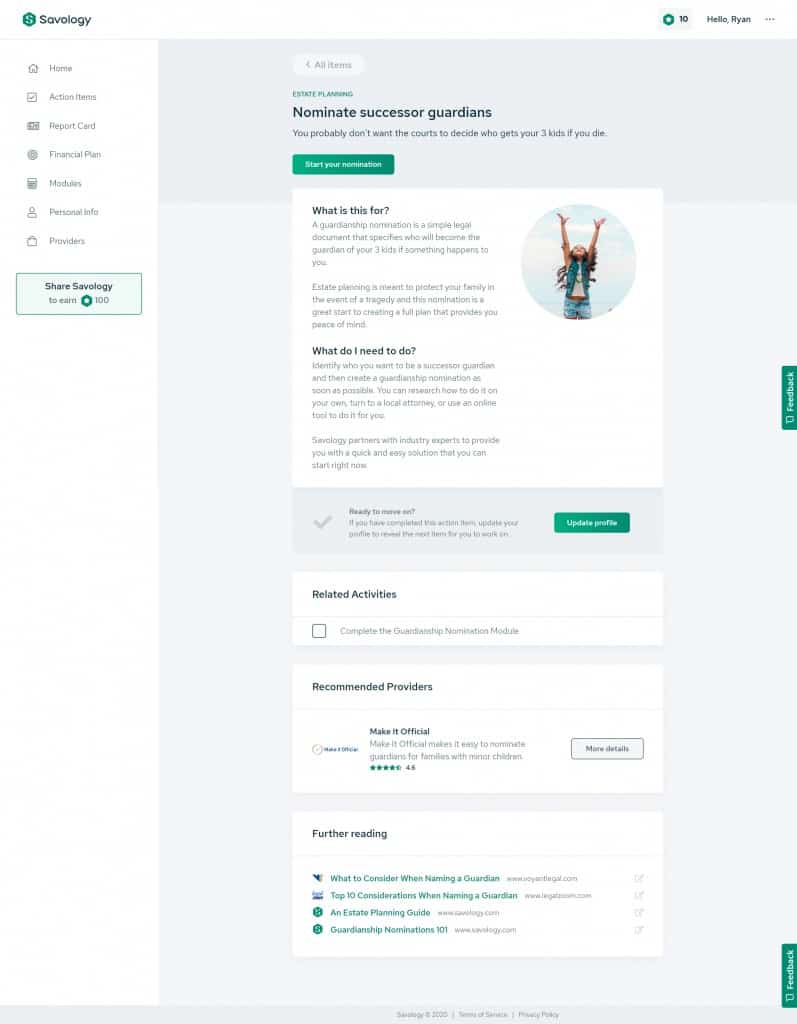Click the Share Savology to earn box
The image size is (797, 1024).
point(79,294)
